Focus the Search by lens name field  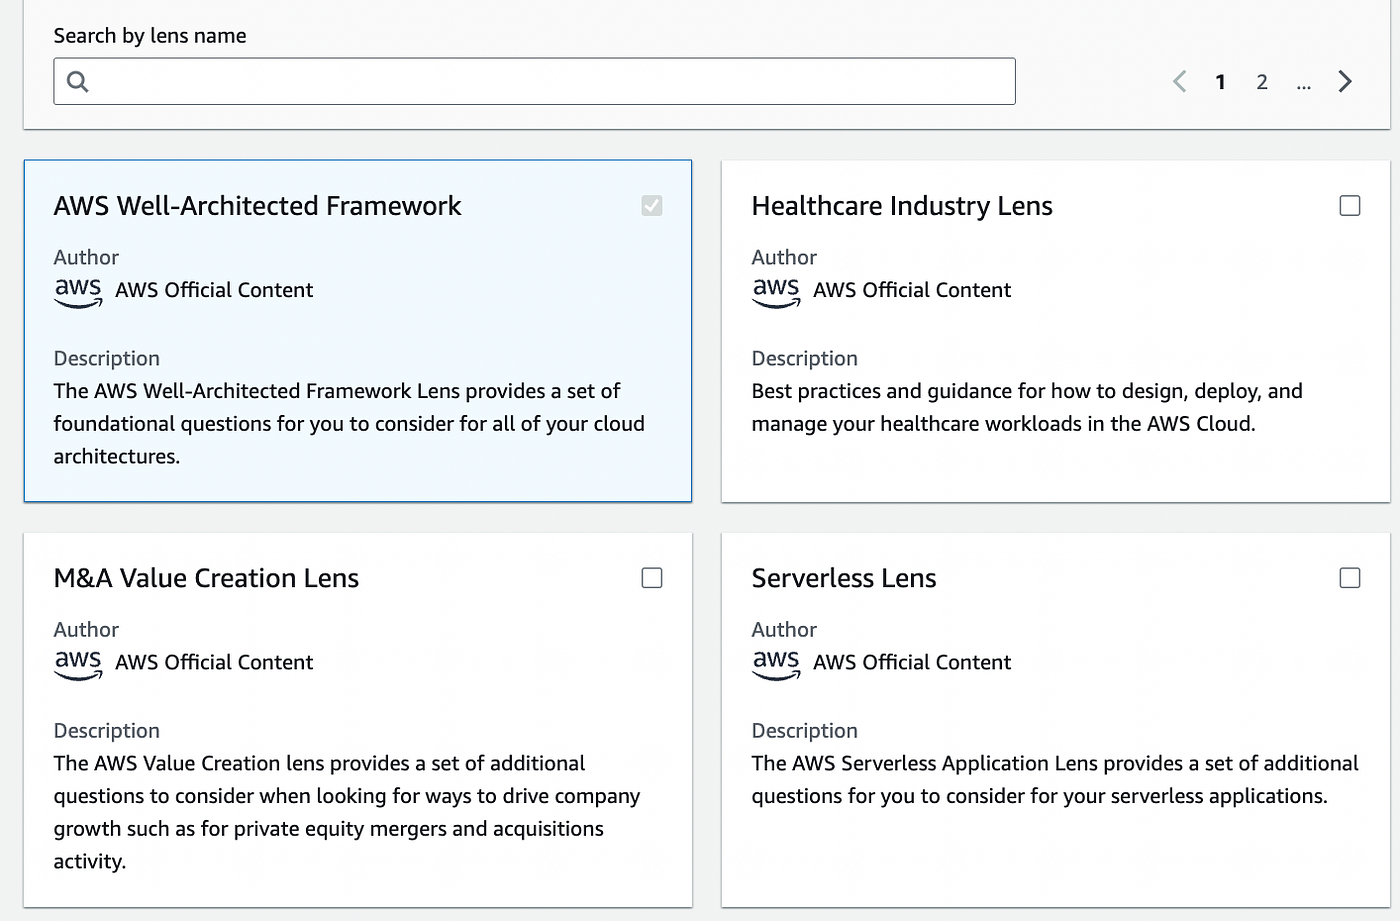coord(534,81)
